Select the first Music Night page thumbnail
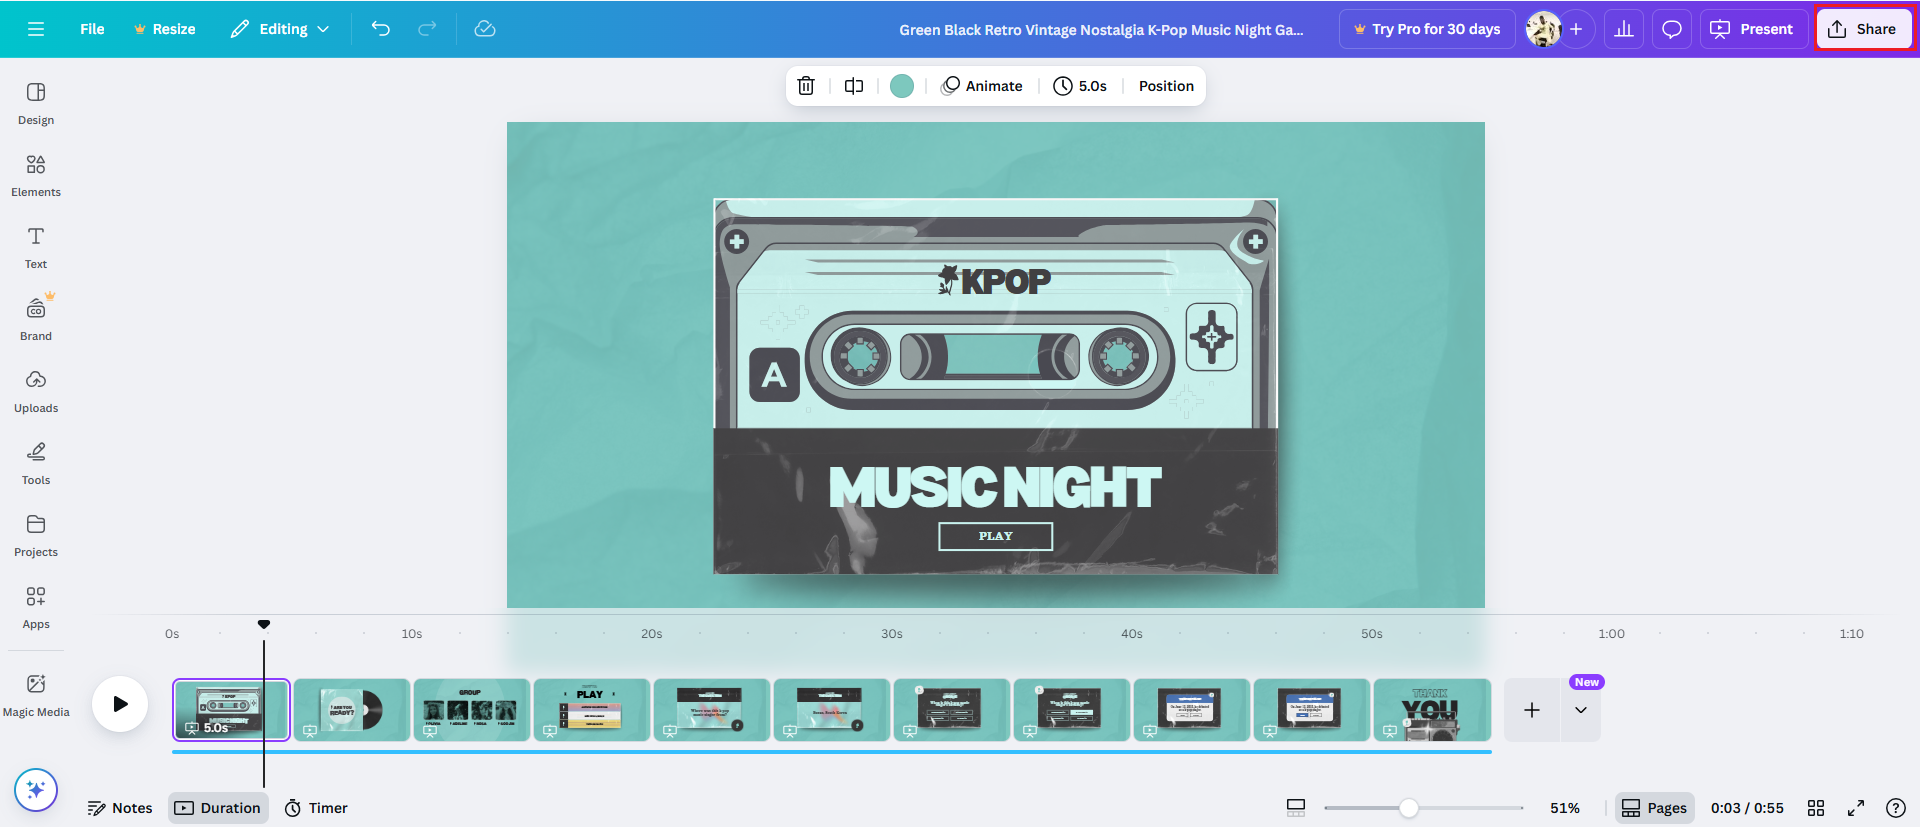 click(231, 710)
